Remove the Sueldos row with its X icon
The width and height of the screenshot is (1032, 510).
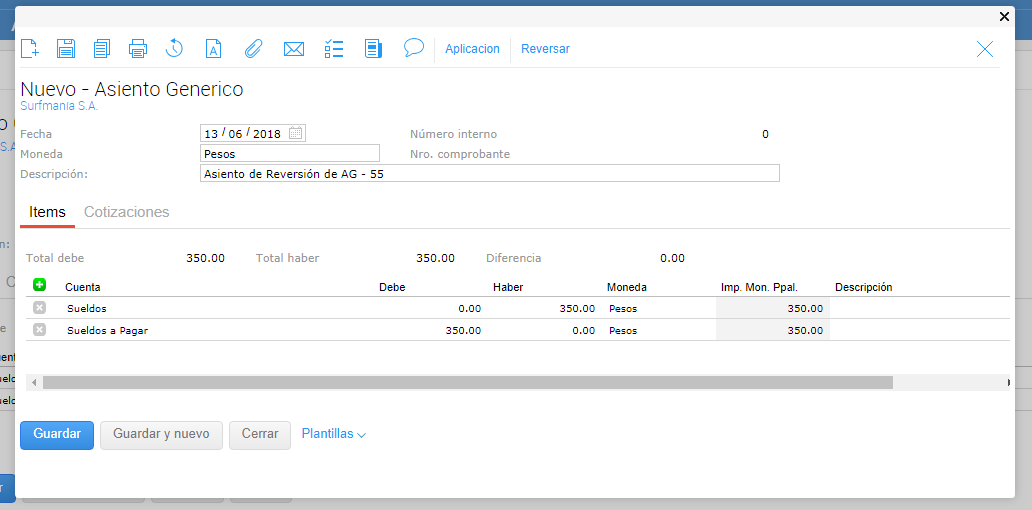pyautogui.click(x=39, y=308)
